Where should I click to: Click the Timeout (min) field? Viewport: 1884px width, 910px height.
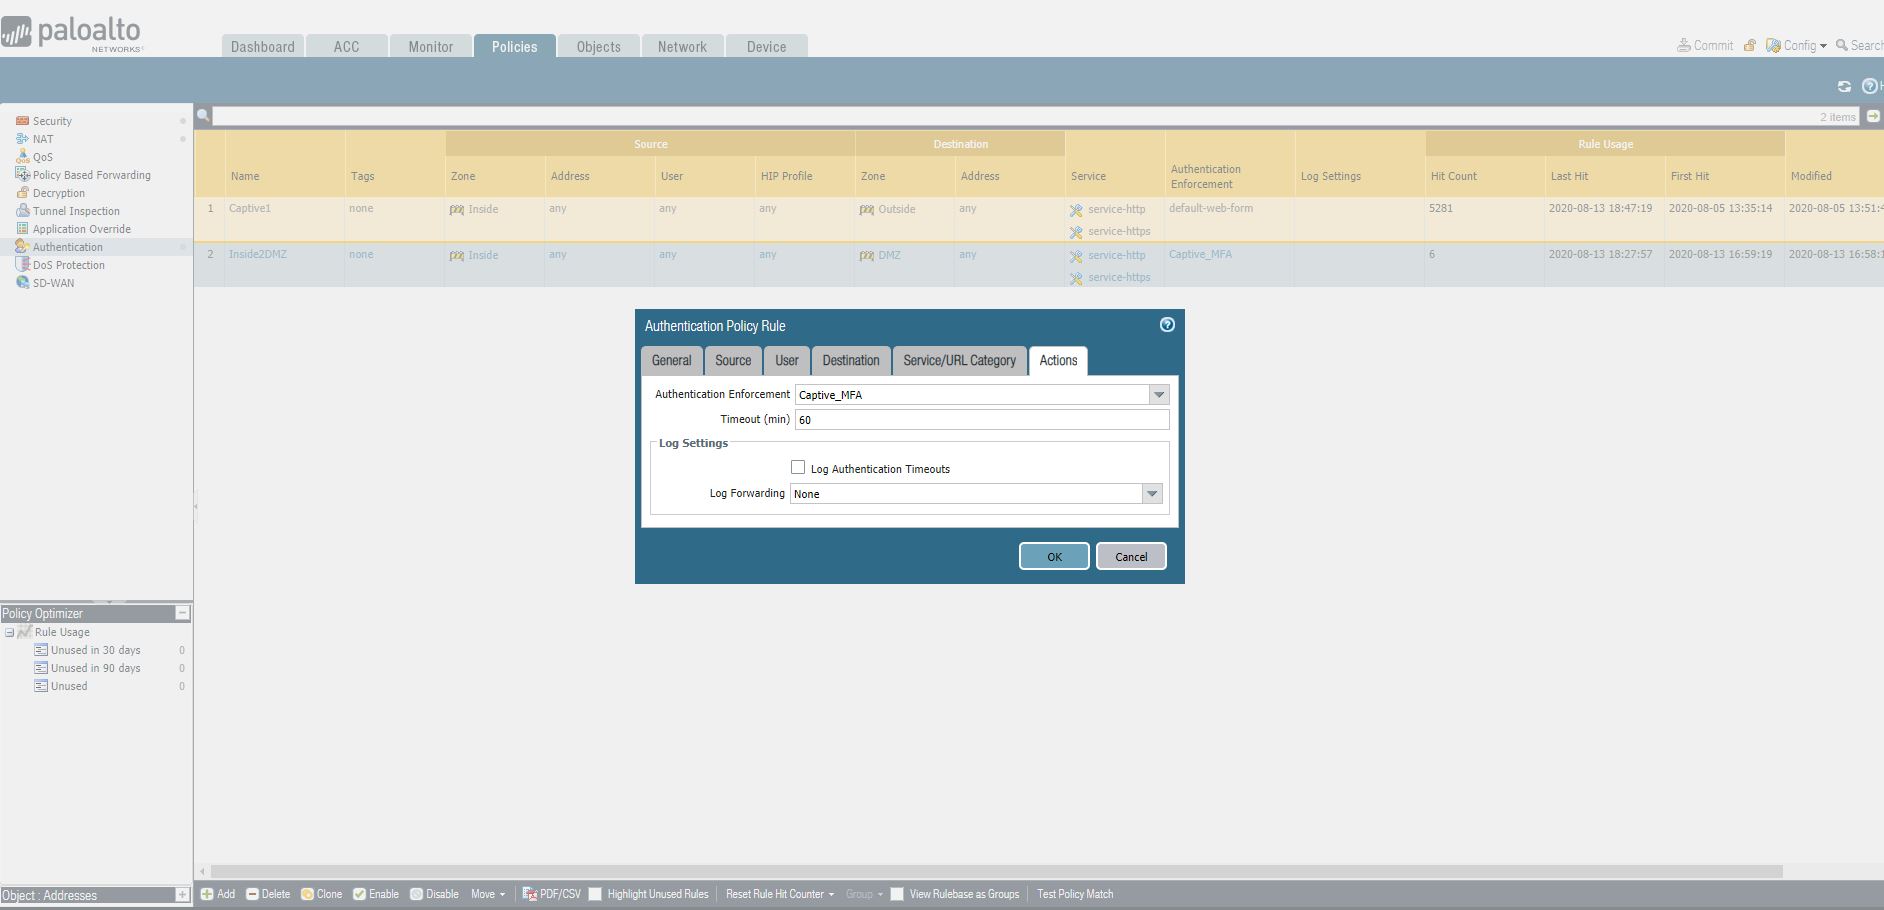coord(982,420)
